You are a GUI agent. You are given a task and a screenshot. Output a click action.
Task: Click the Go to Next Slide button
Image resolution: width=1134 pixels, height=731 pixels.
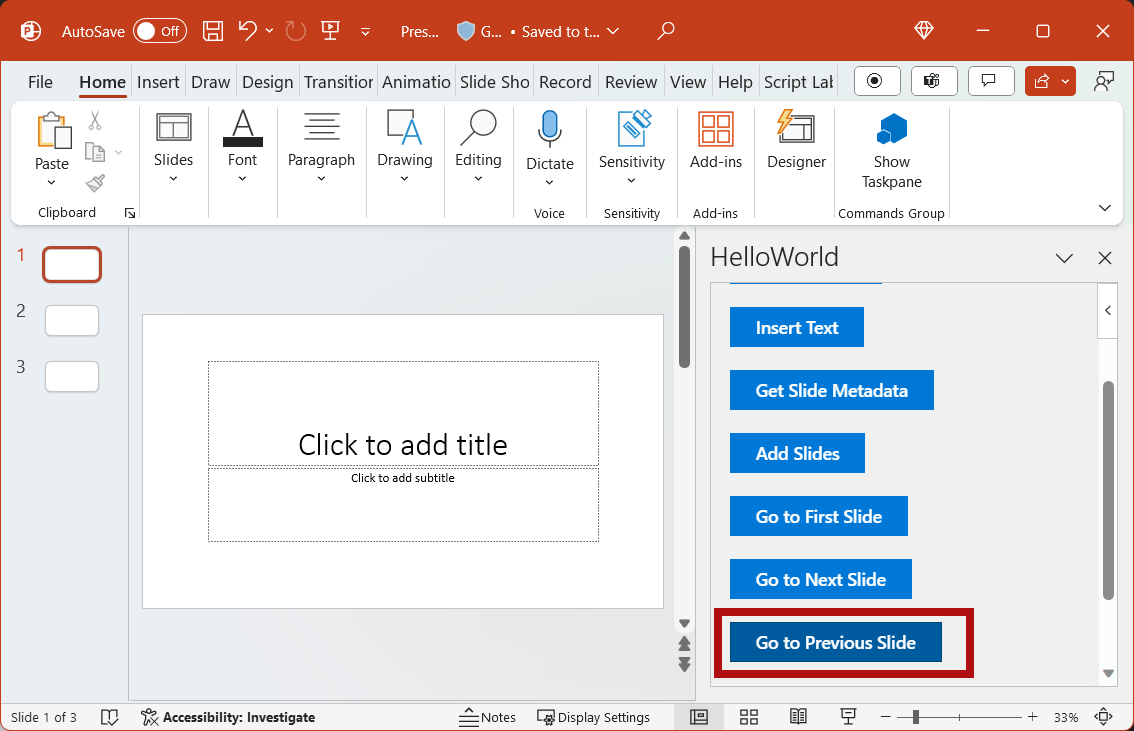point(820,579)
